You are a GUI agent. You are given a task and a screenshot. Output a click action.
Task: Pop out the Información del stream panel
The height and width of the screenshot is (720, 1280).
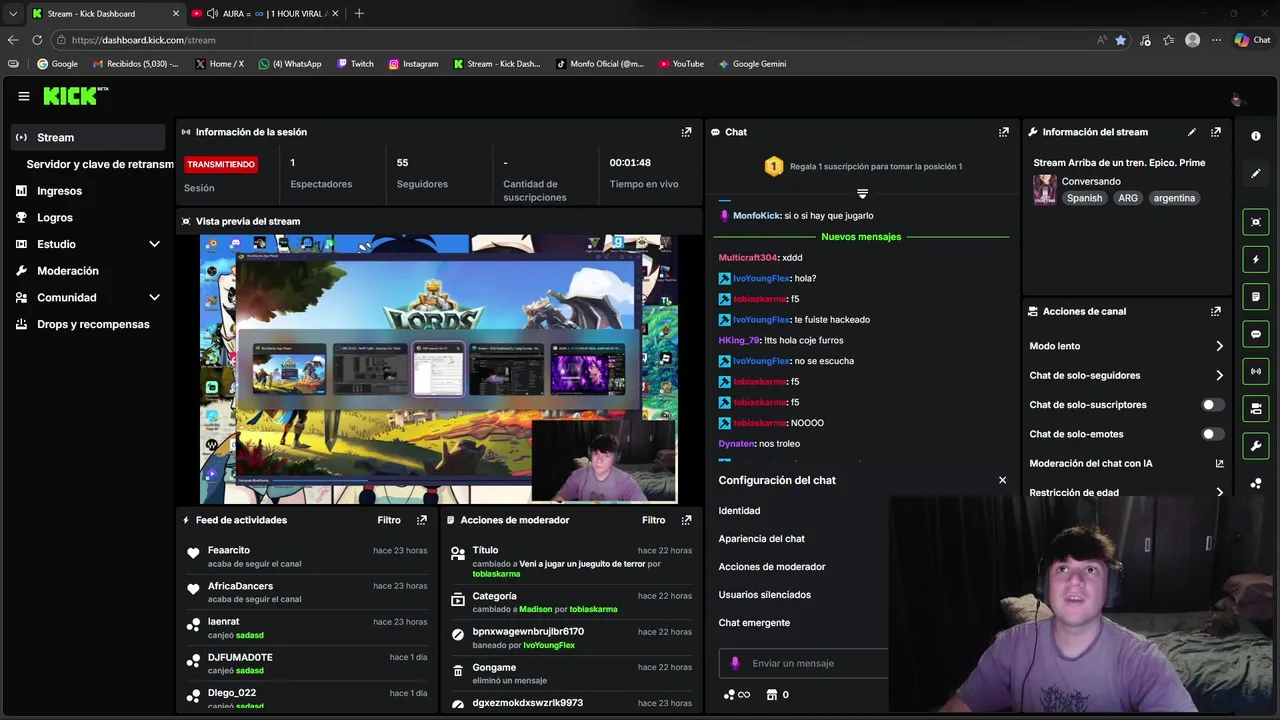click(1215, 132)
